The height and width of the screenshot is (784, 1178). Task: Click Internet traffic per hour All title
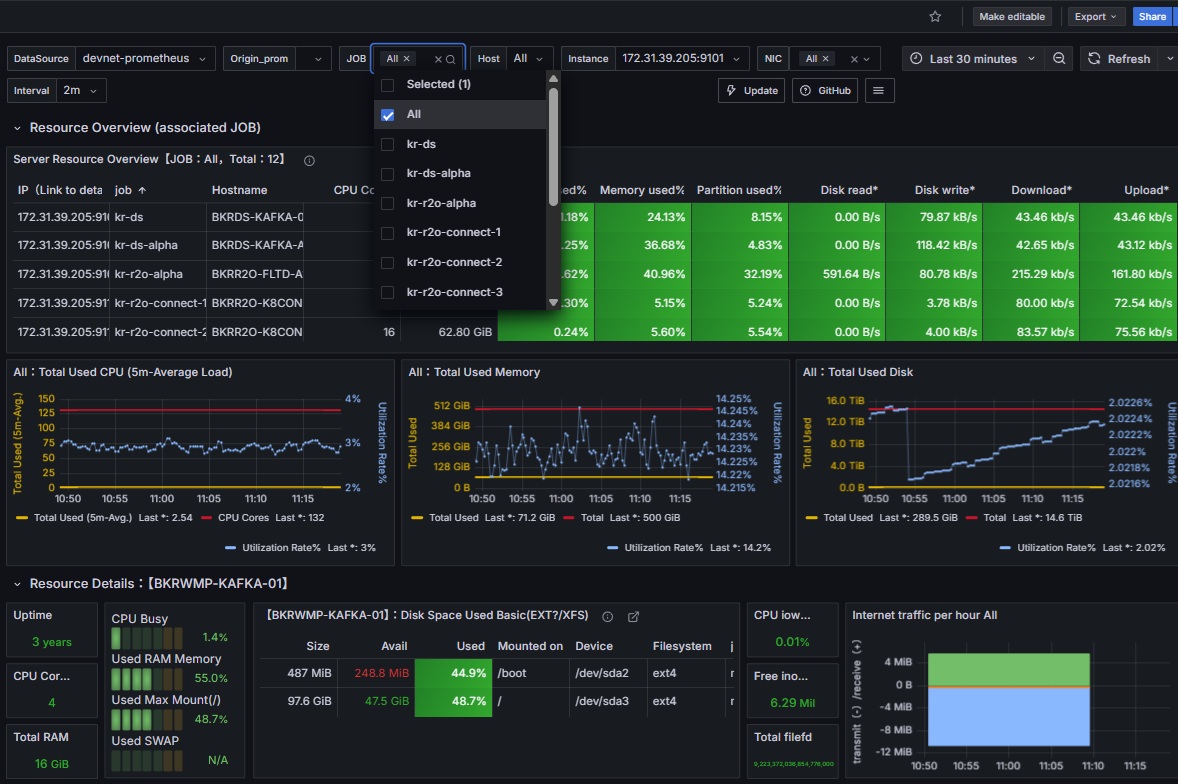tap(924, 615)
